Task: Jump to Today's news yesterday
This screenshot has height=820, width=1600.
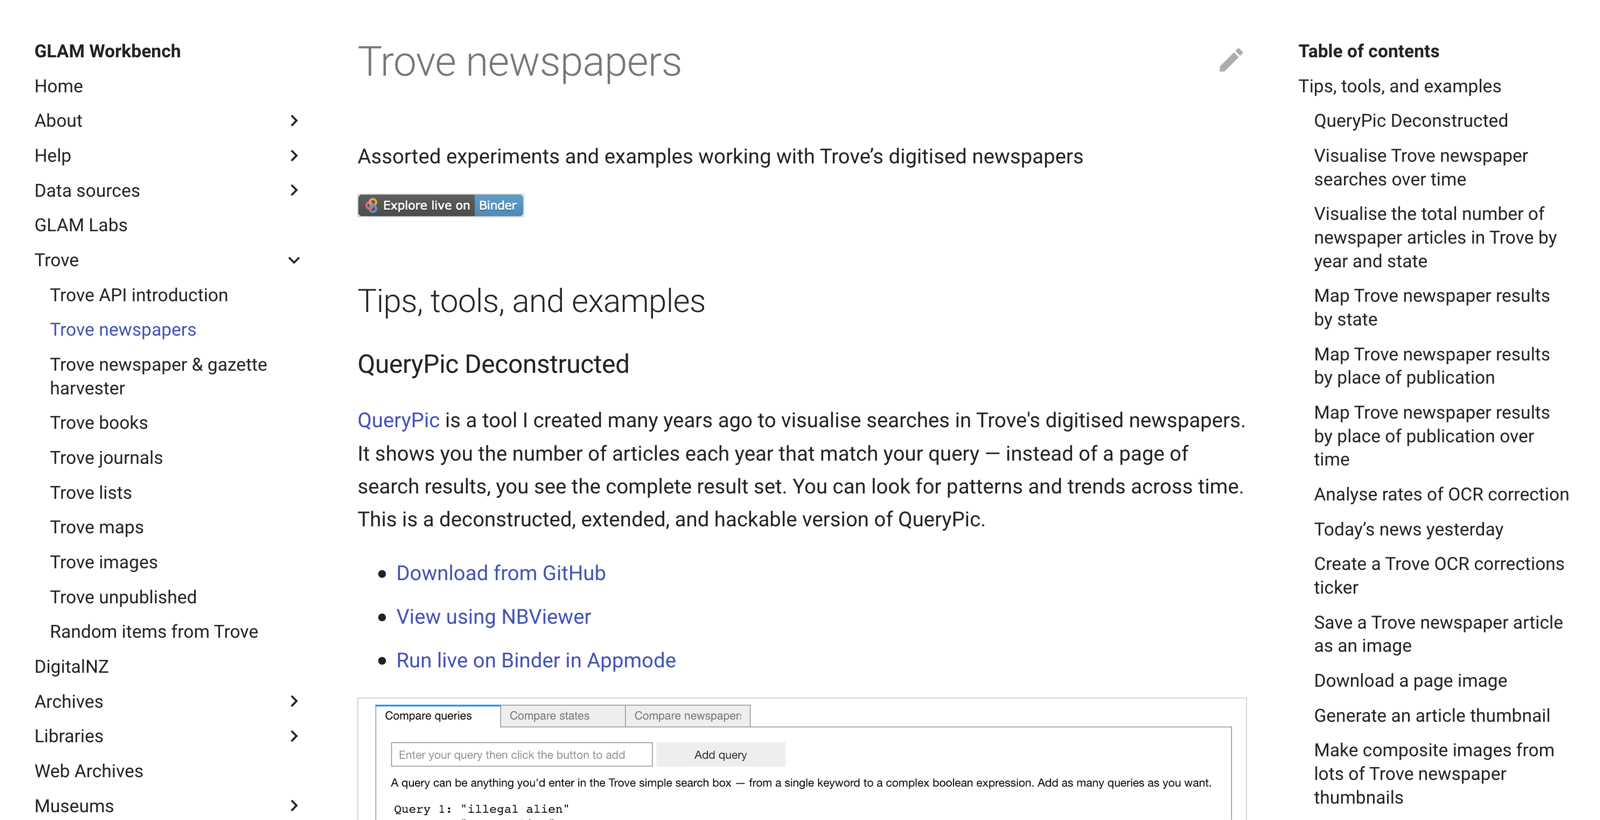Action: click(1408, 530)
